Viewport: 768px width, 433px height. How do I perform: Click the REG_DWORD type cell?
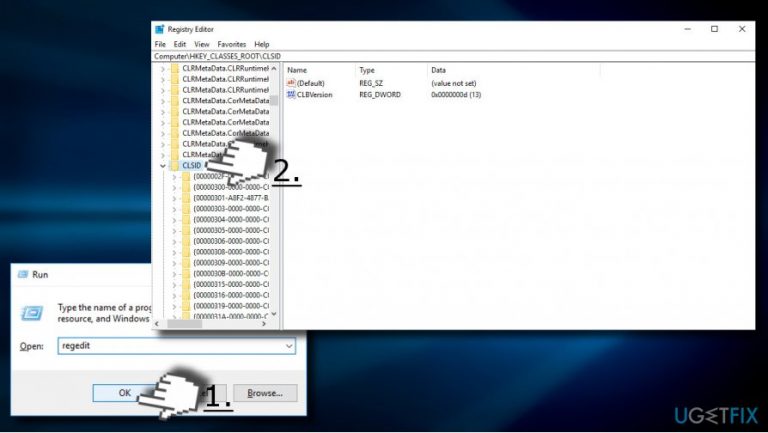tap(380, 95)
